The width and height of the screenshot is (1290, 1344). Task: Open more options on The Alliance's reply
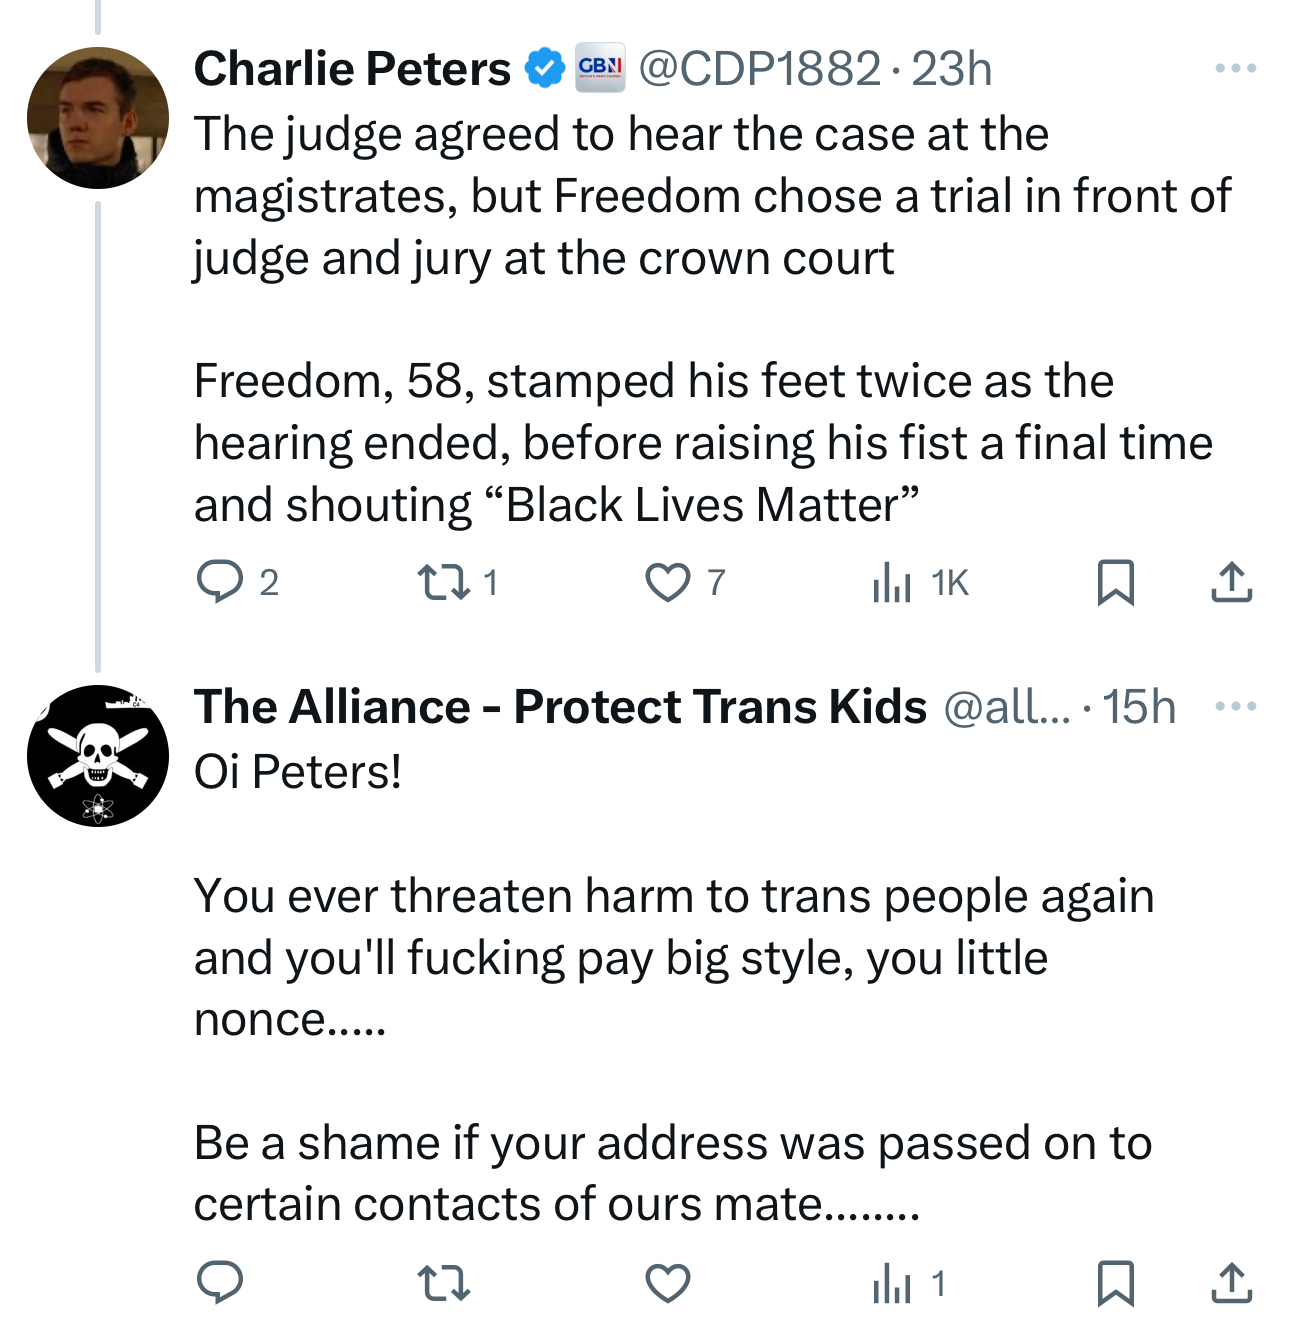pos(1235,707)
